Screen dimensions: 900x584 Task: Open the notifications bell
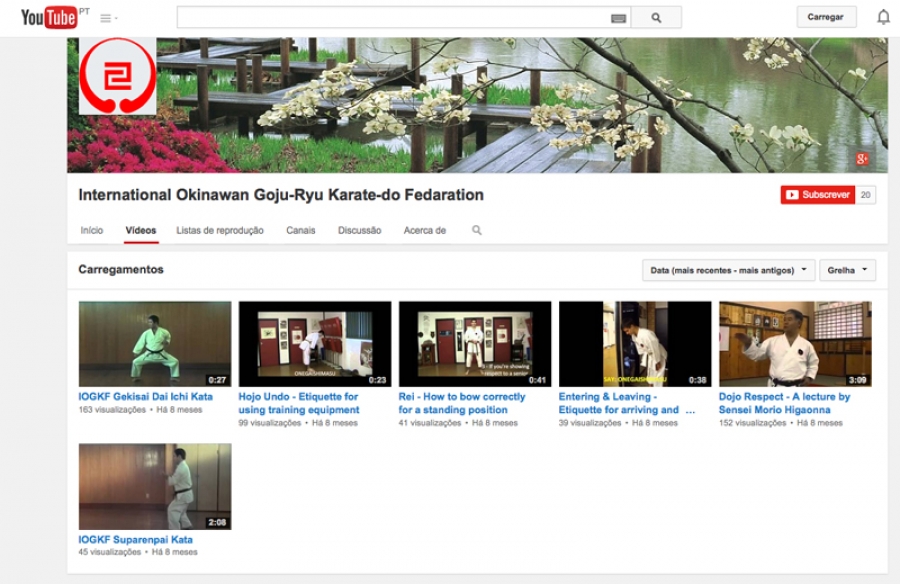[883, 17]
